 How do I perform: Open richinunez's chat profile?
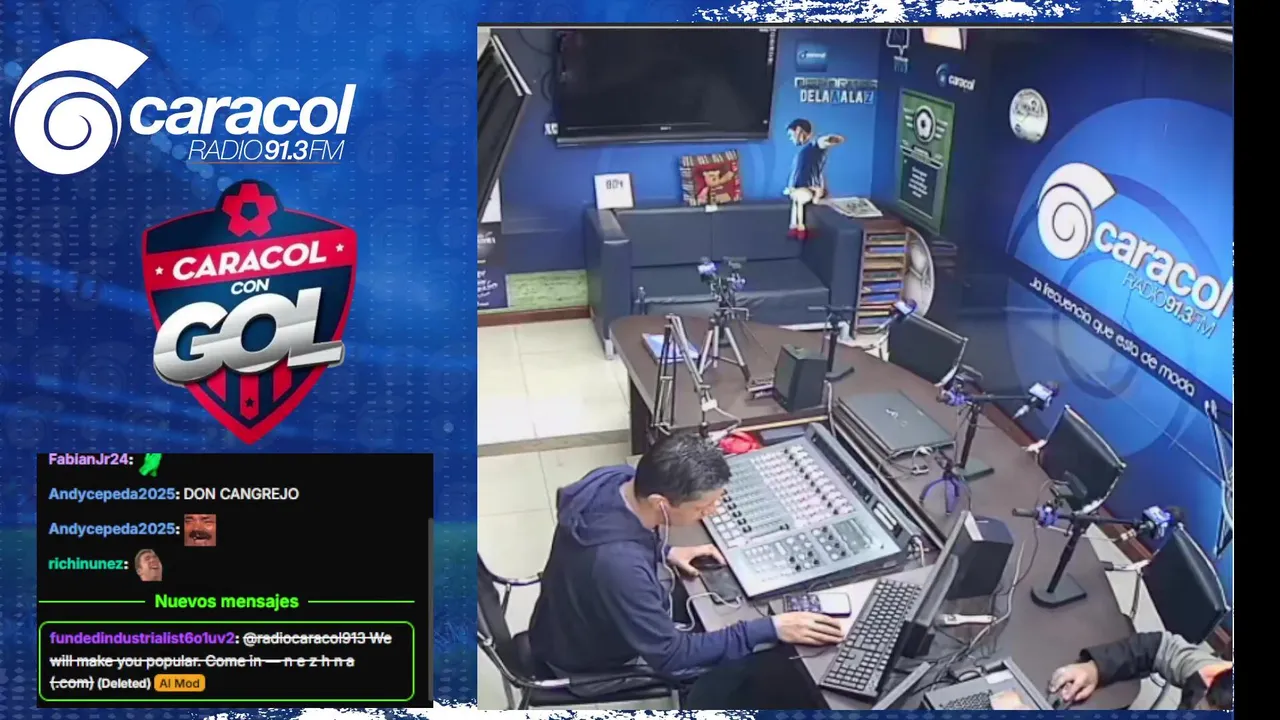tap(88, 564)
